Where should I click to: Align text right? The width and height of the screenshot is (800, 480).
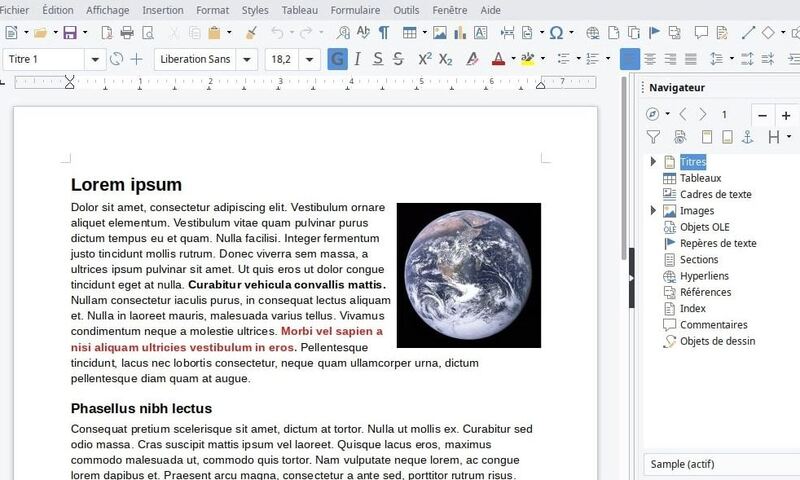[670, 59]
